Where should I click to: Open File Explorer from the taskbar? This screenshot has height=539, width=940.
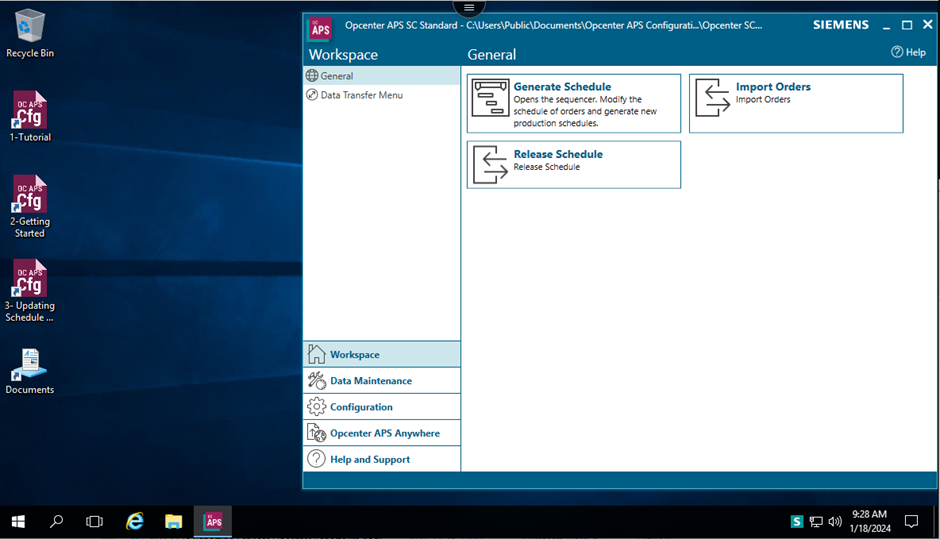pyautogui.click(x=174, y=521)
